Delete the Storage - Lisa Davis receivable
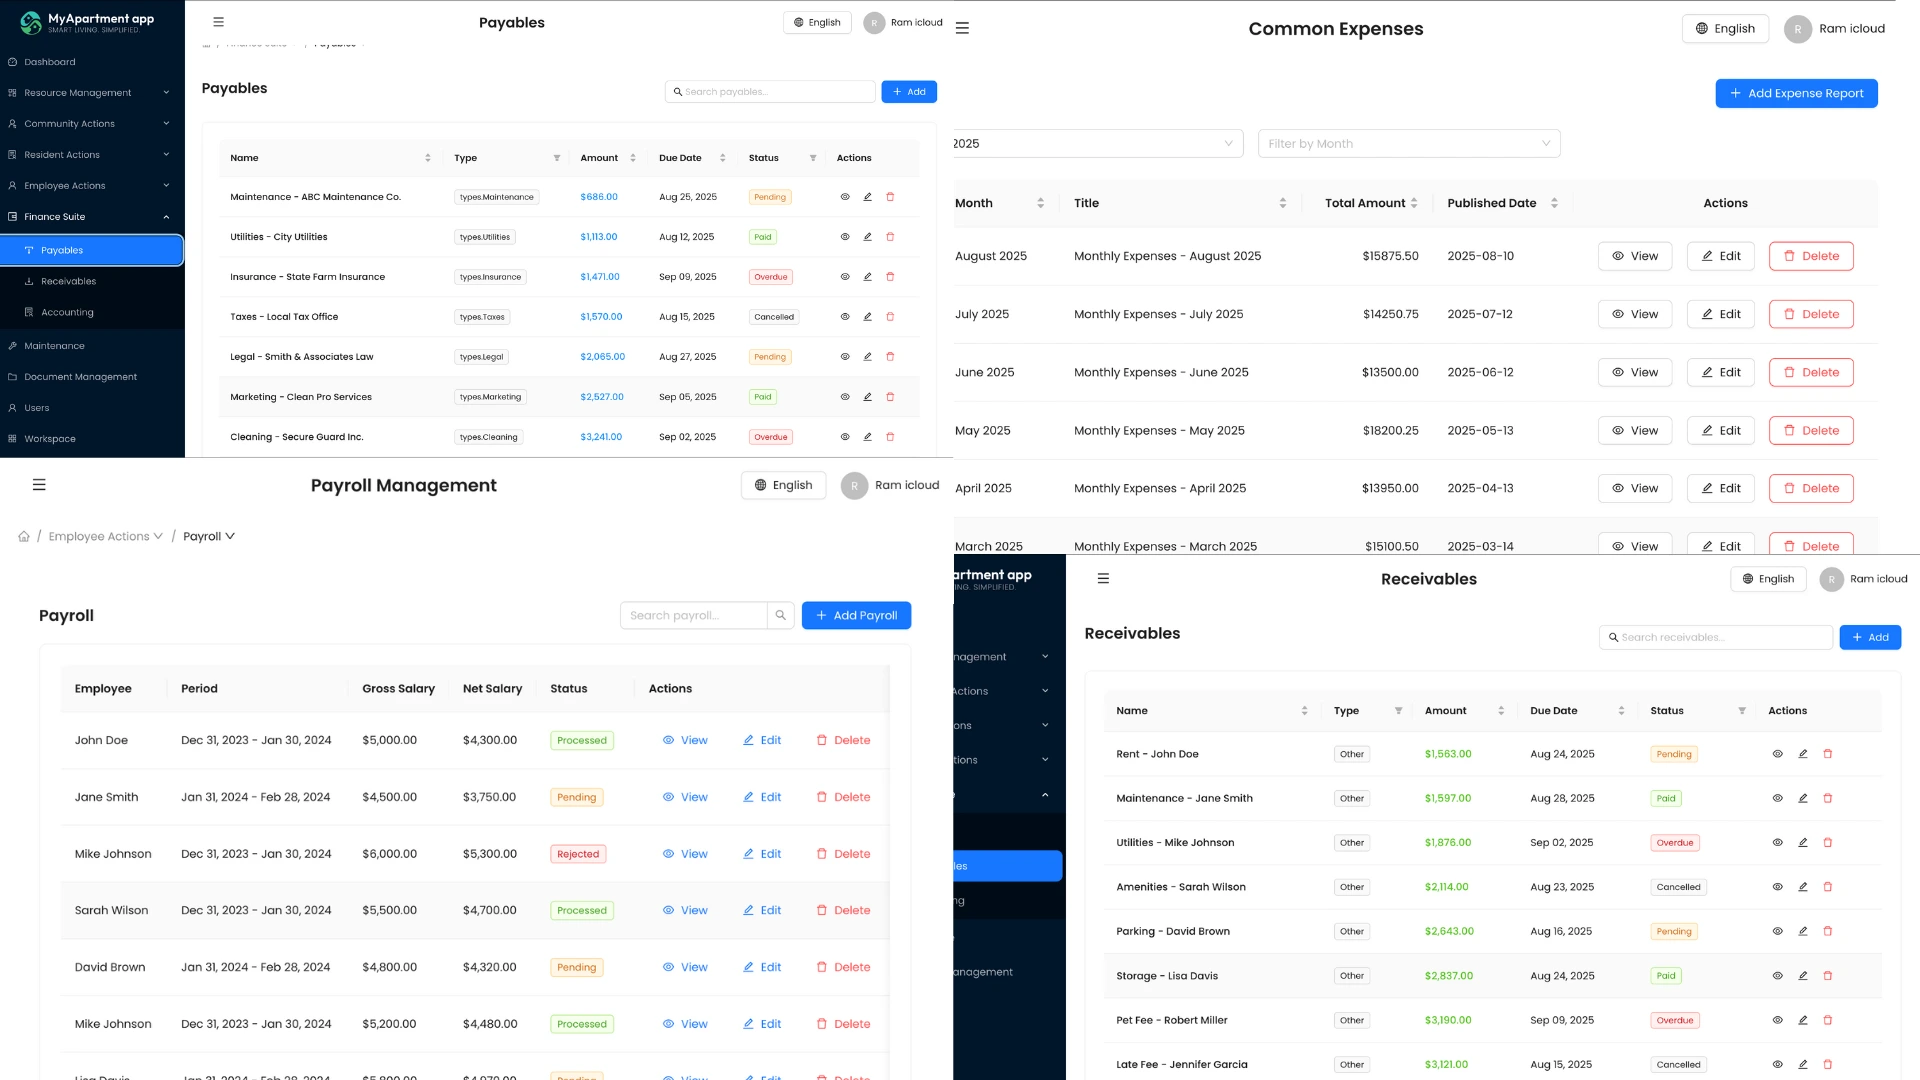Viewport: 1920px width, 1080px height. pyautogui.click(x=1828, y=976)
